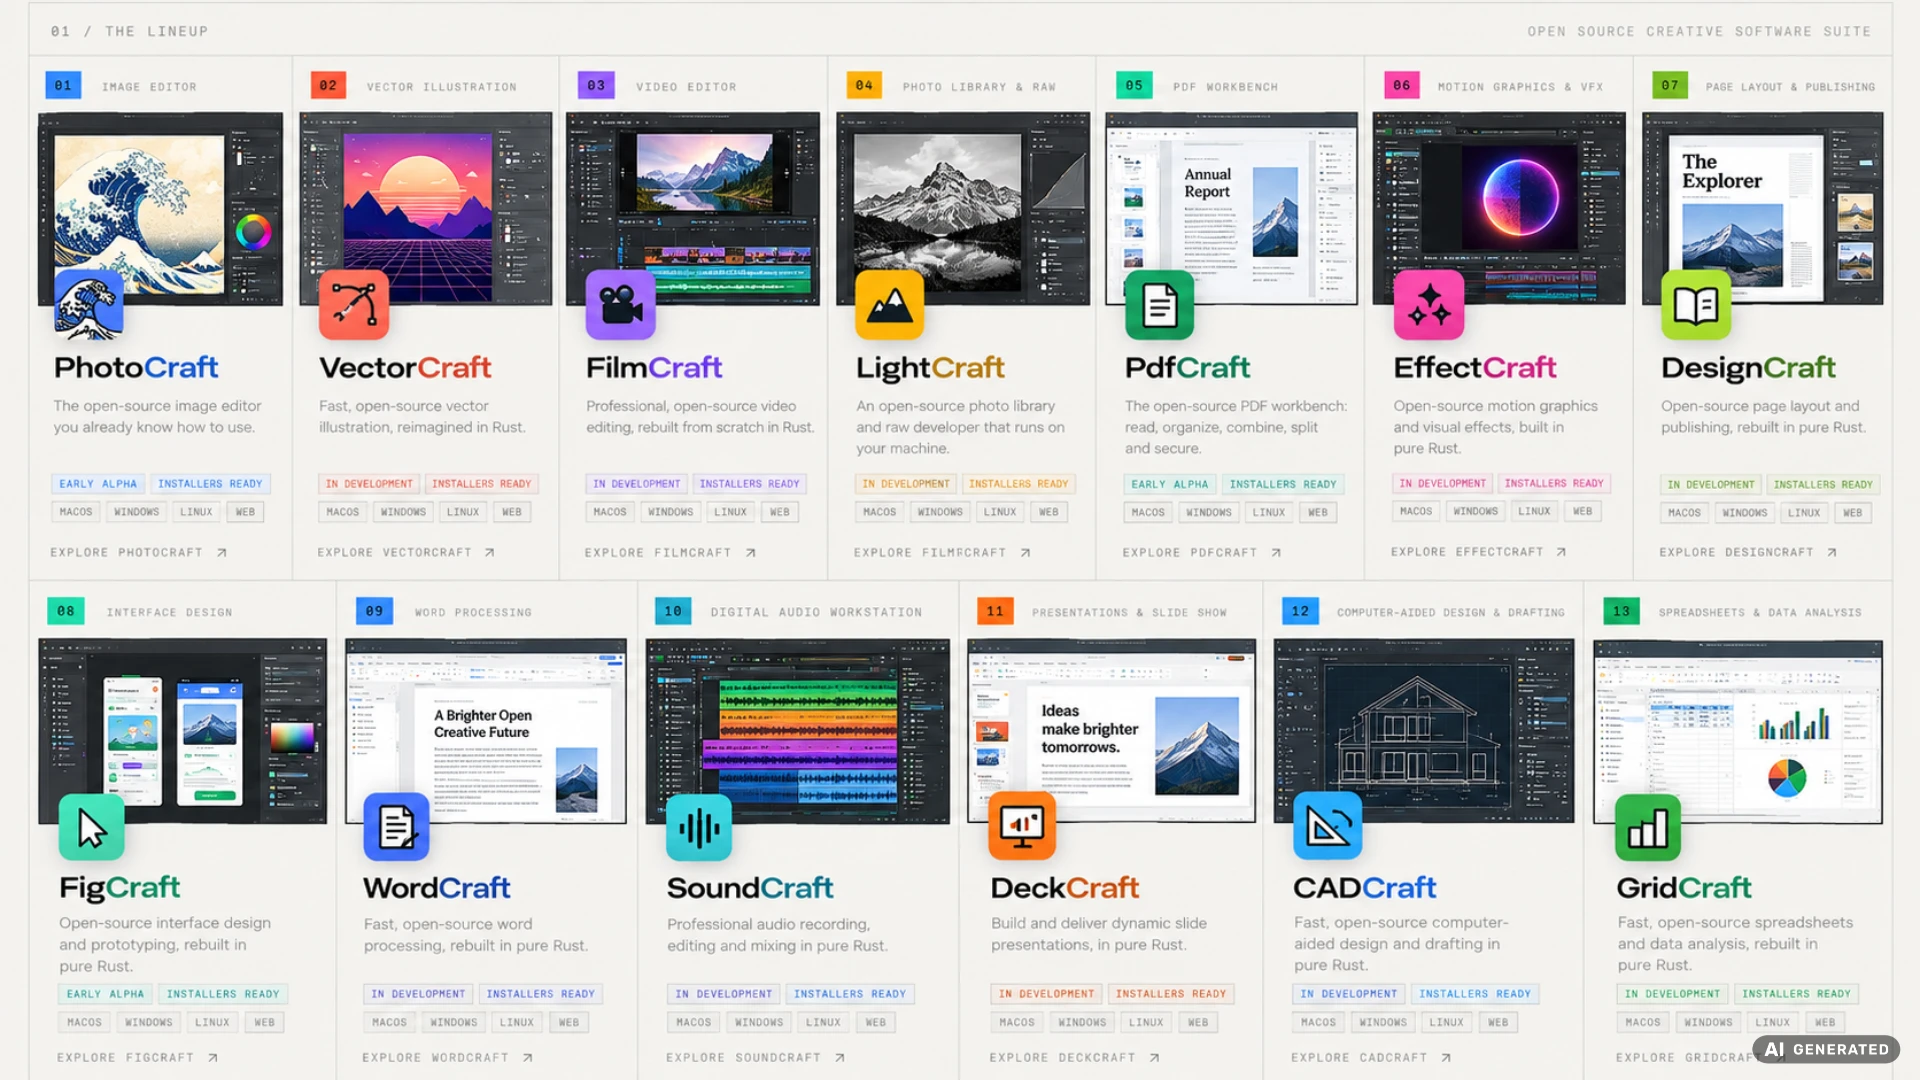
Task: Open PhotoCraft image editor screenshot thumbnail
Action: coord(160,208)
